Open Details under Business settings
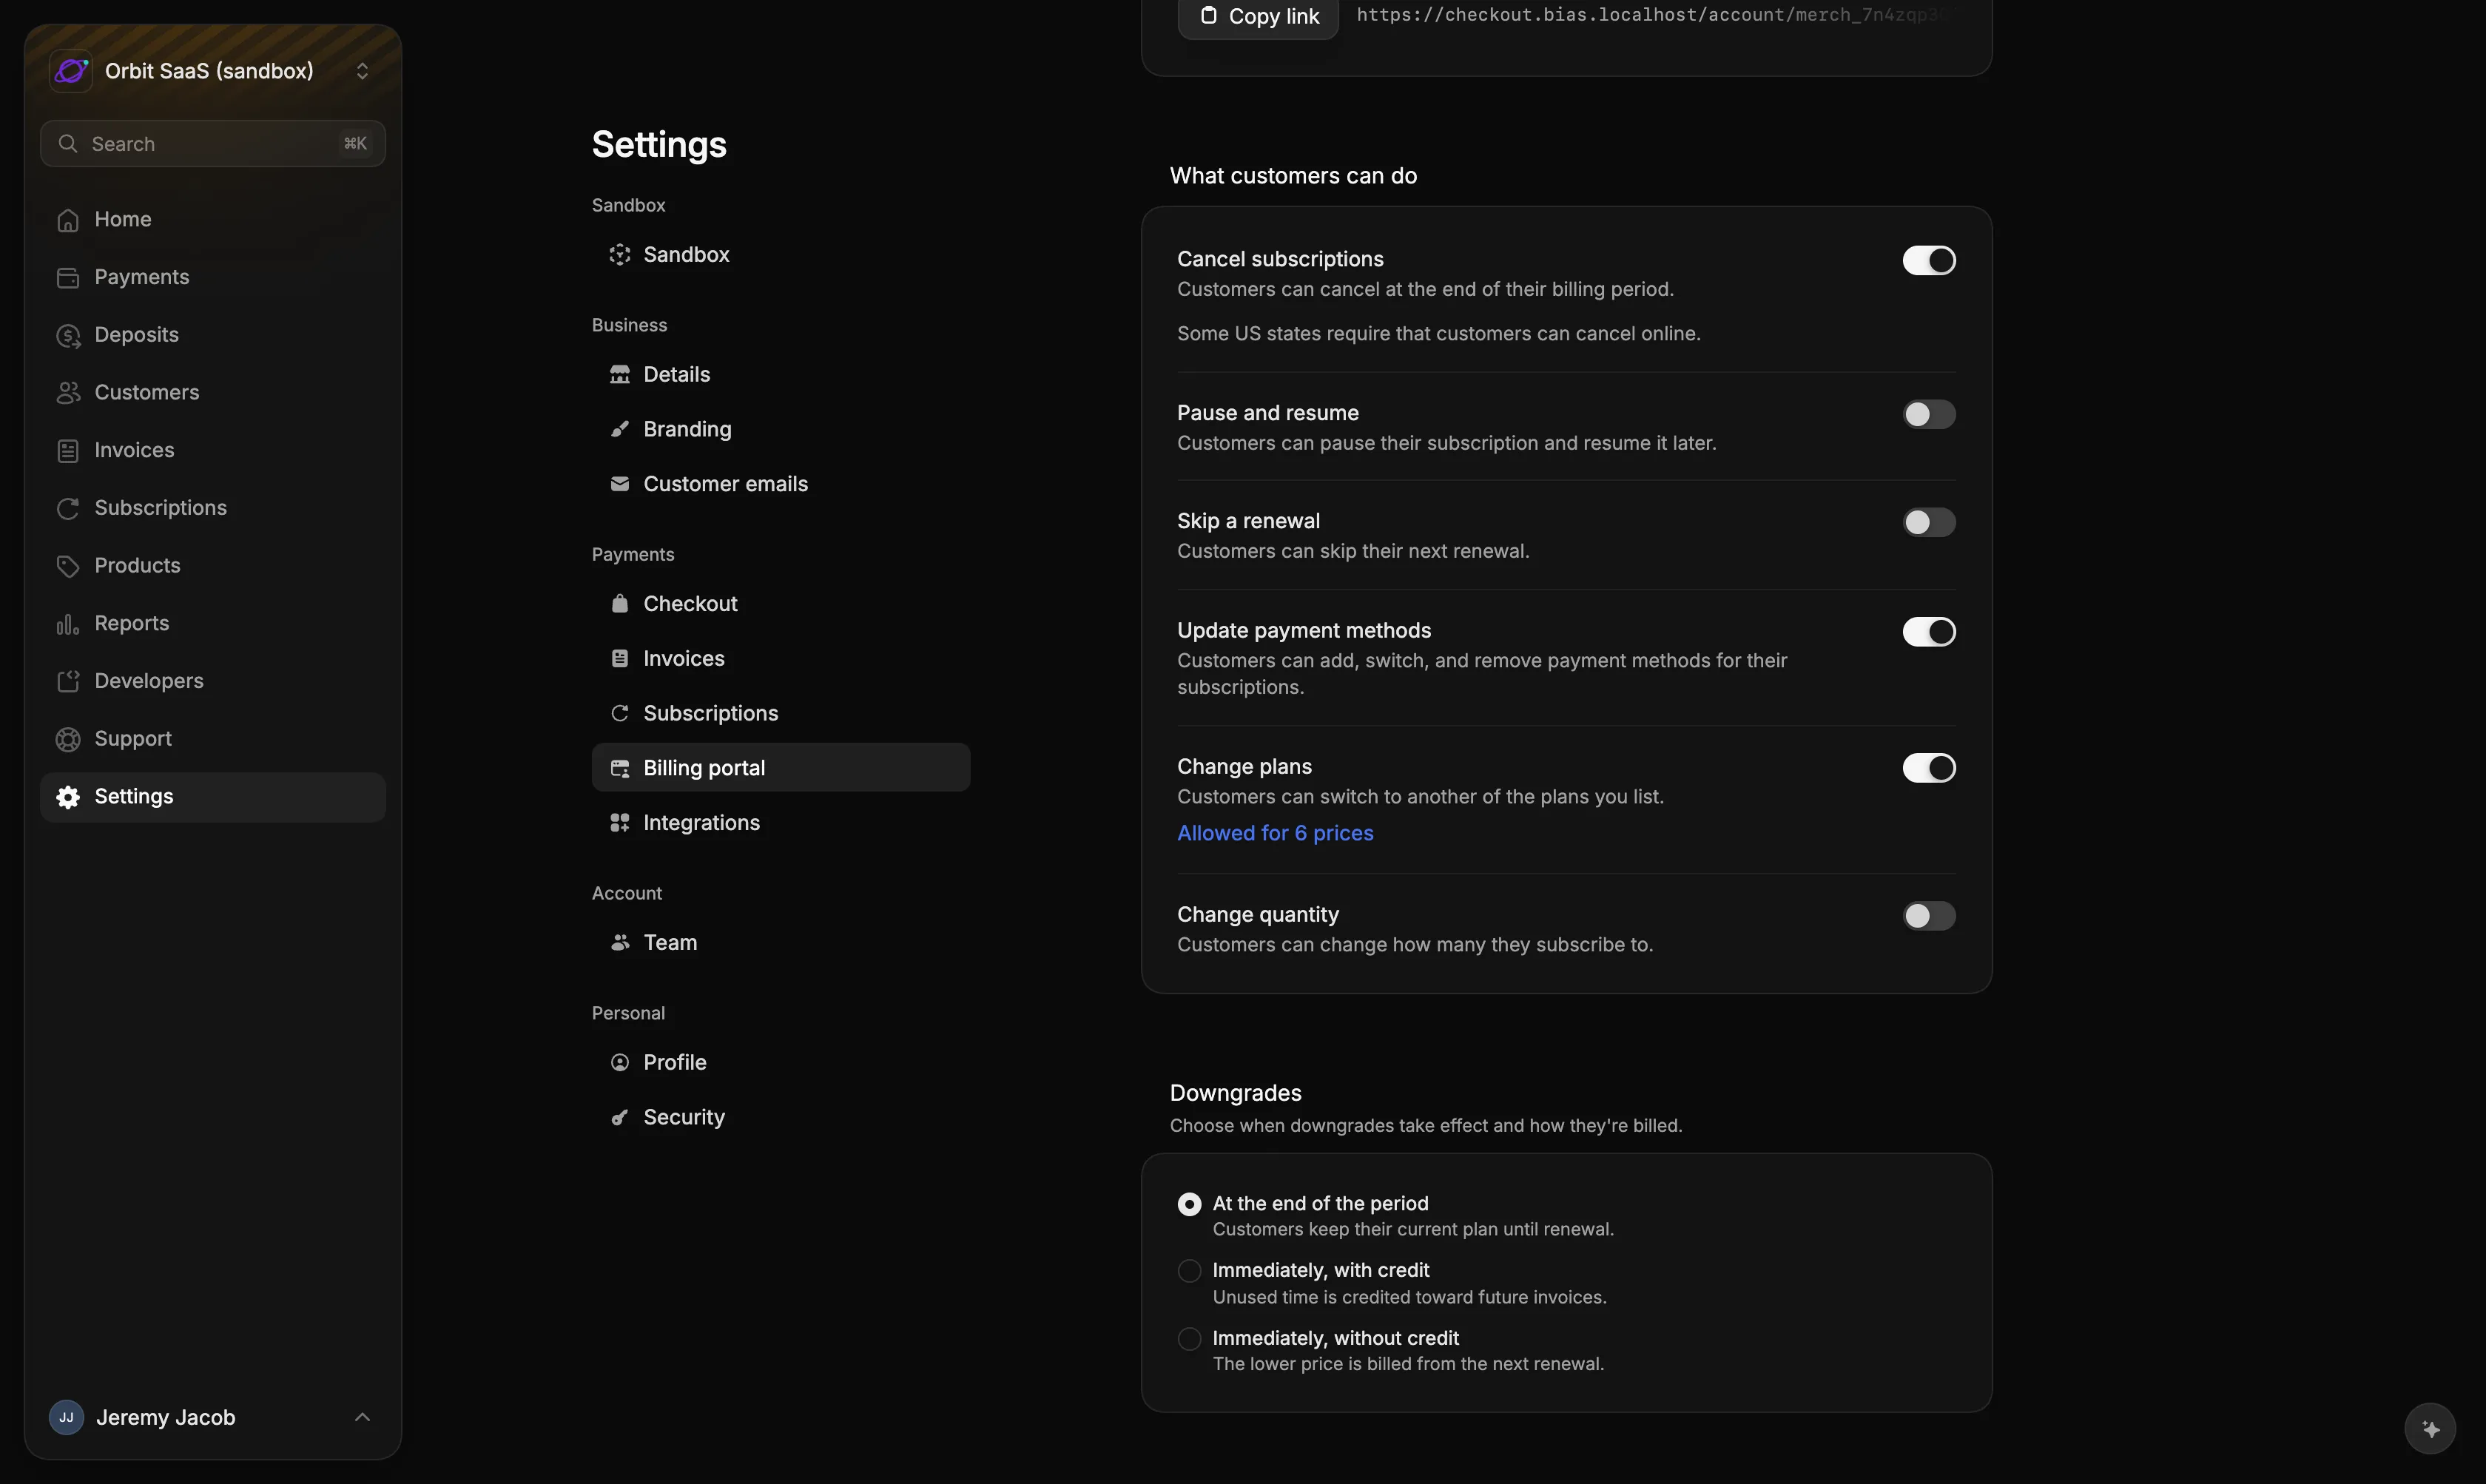2486x1484 pixels. tap(781, 374)
